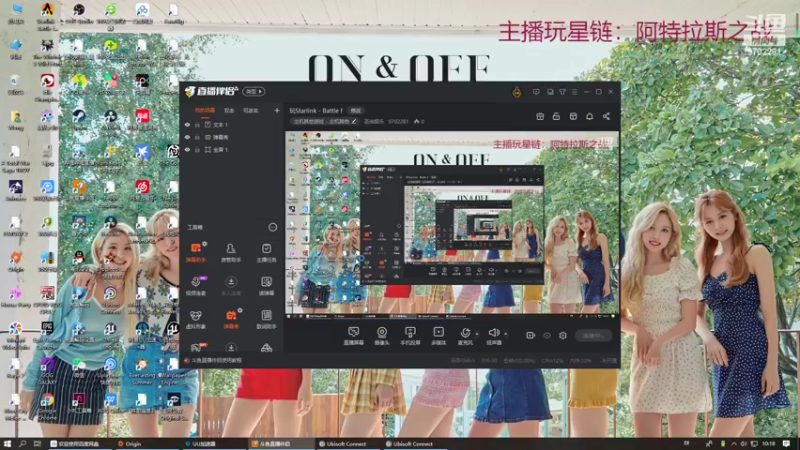Add a new scene with plus button
Viewport: 800px width, 450px height.
coord(277,110)
